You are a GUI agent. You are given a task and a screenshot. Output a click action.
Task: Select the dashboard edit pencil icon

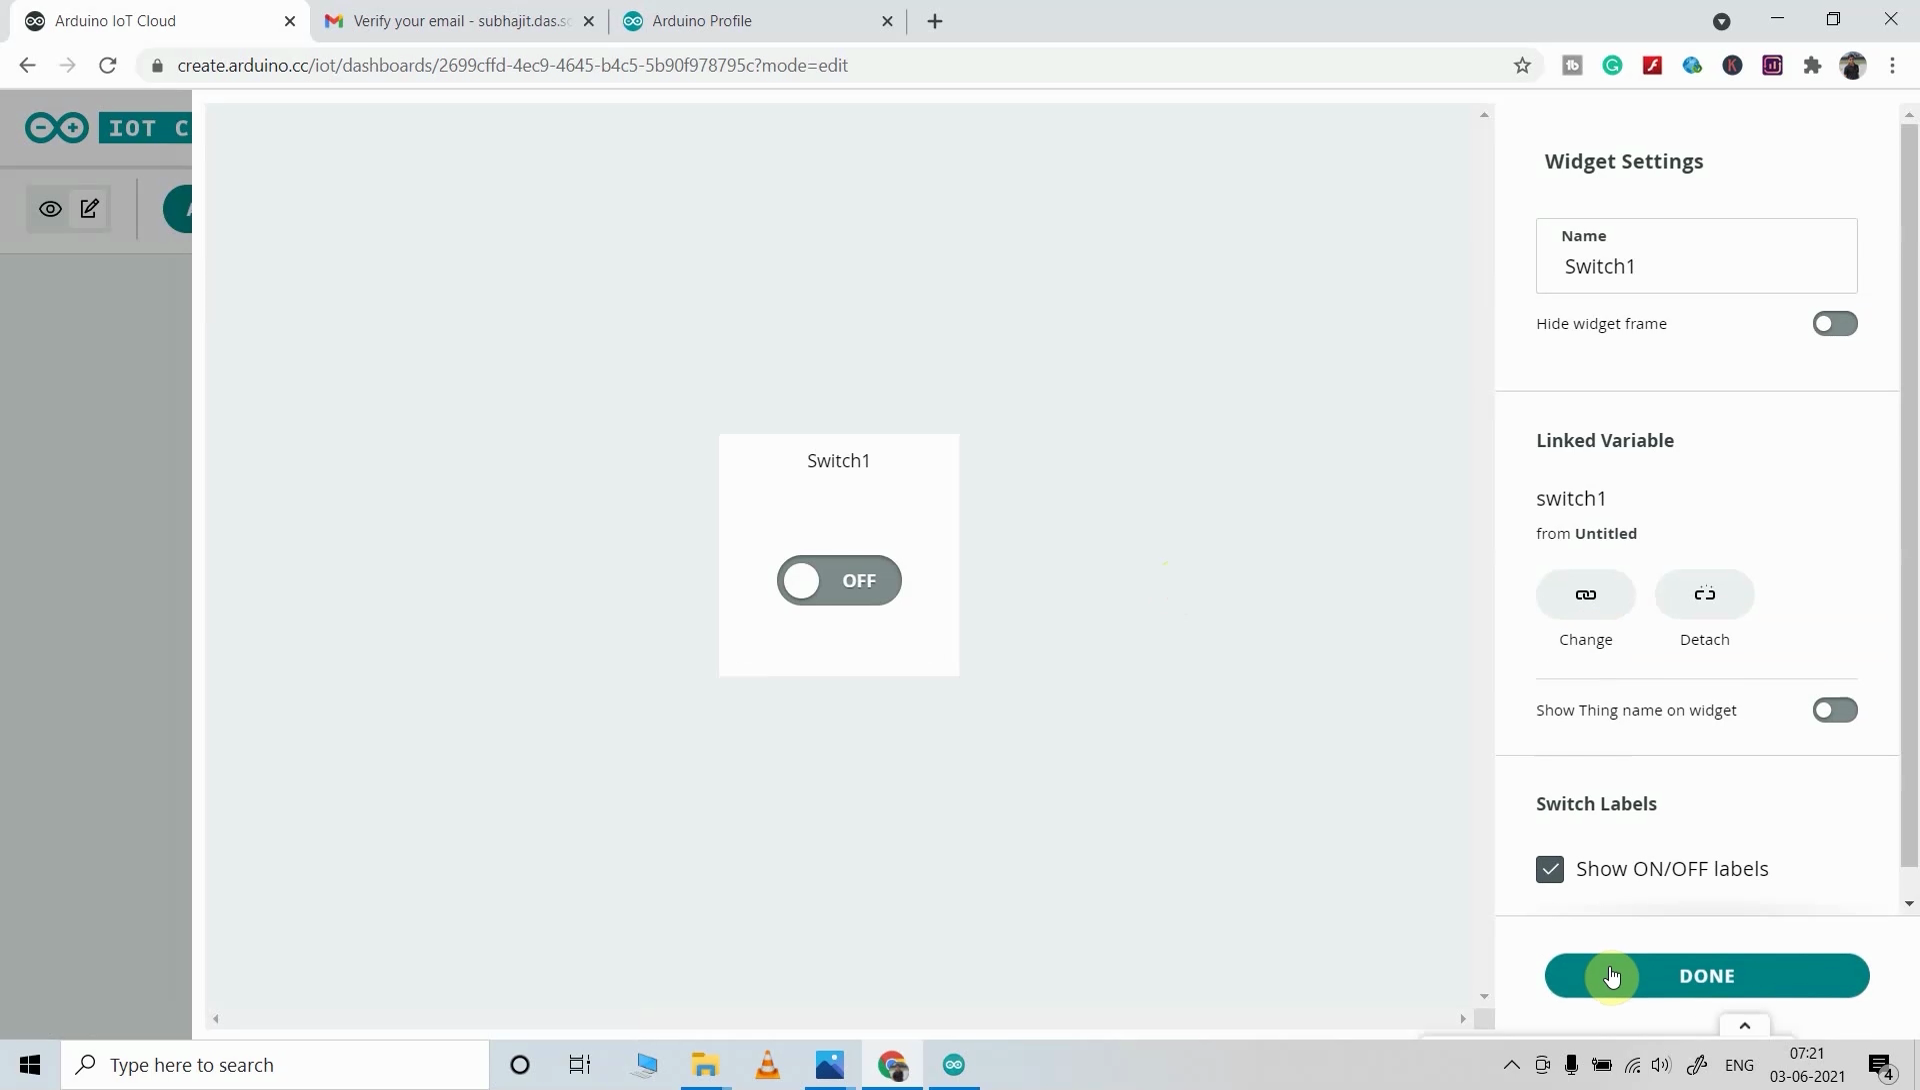tap(89, 208)
